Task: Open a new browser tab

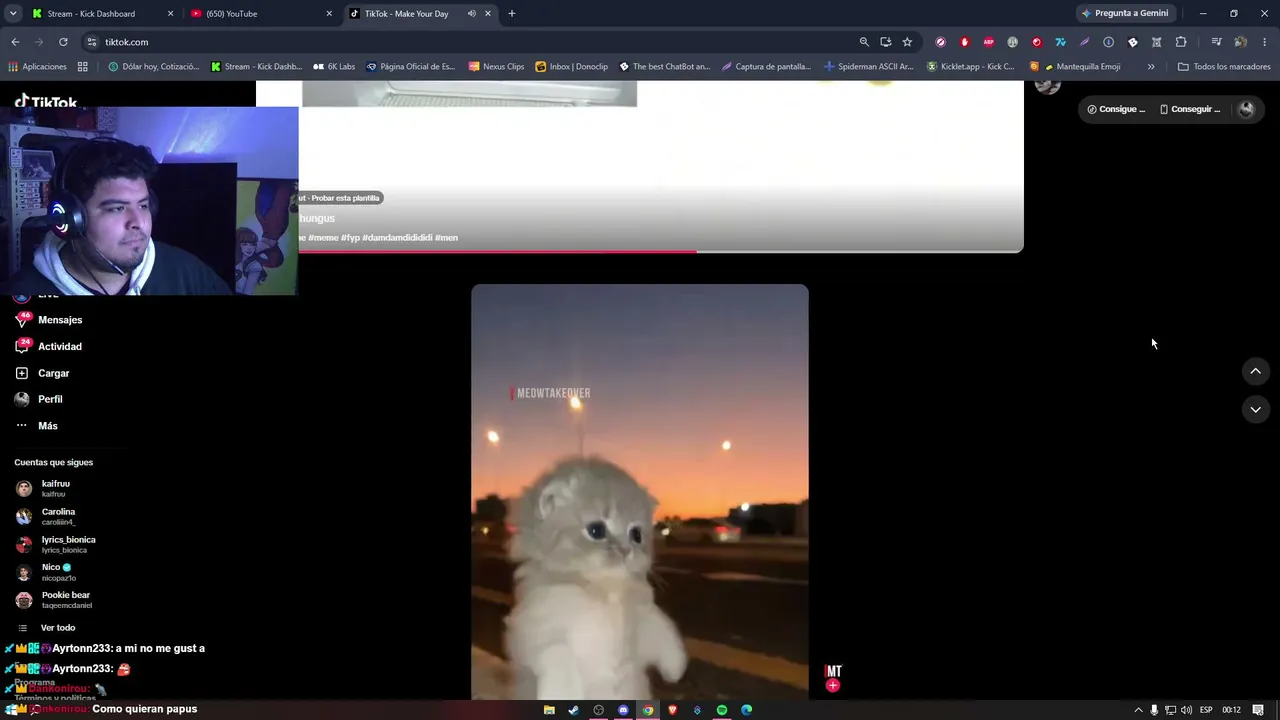Action: (512, 14)
